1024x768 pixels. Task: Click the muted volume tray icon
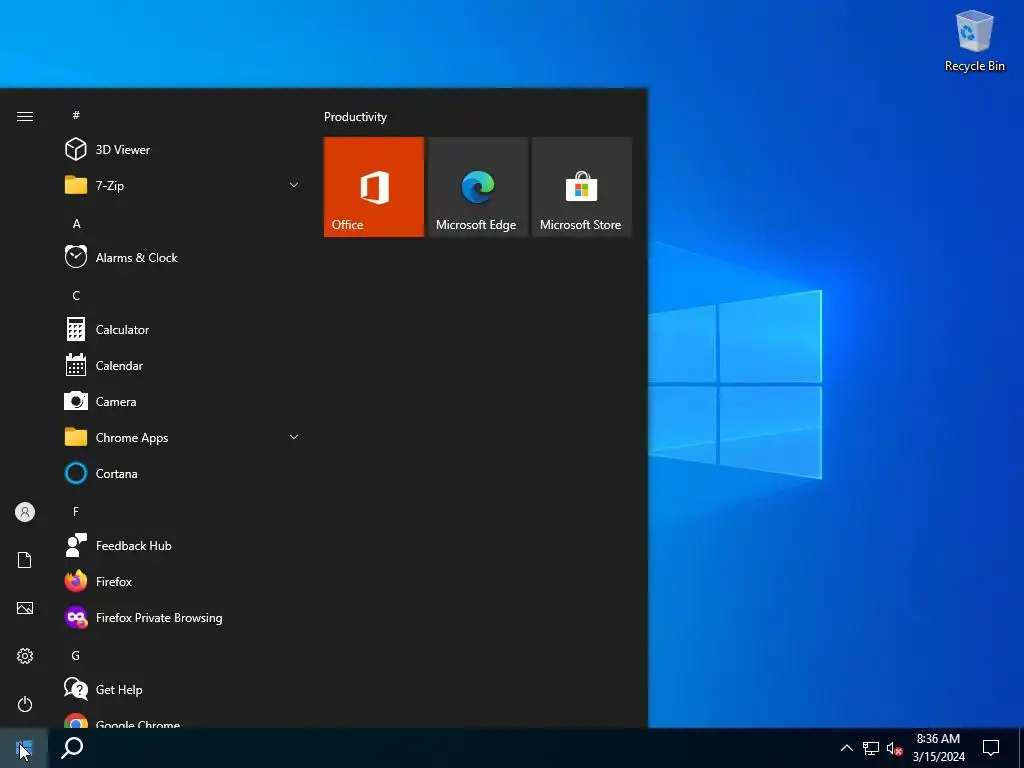[x=894, y=748]
